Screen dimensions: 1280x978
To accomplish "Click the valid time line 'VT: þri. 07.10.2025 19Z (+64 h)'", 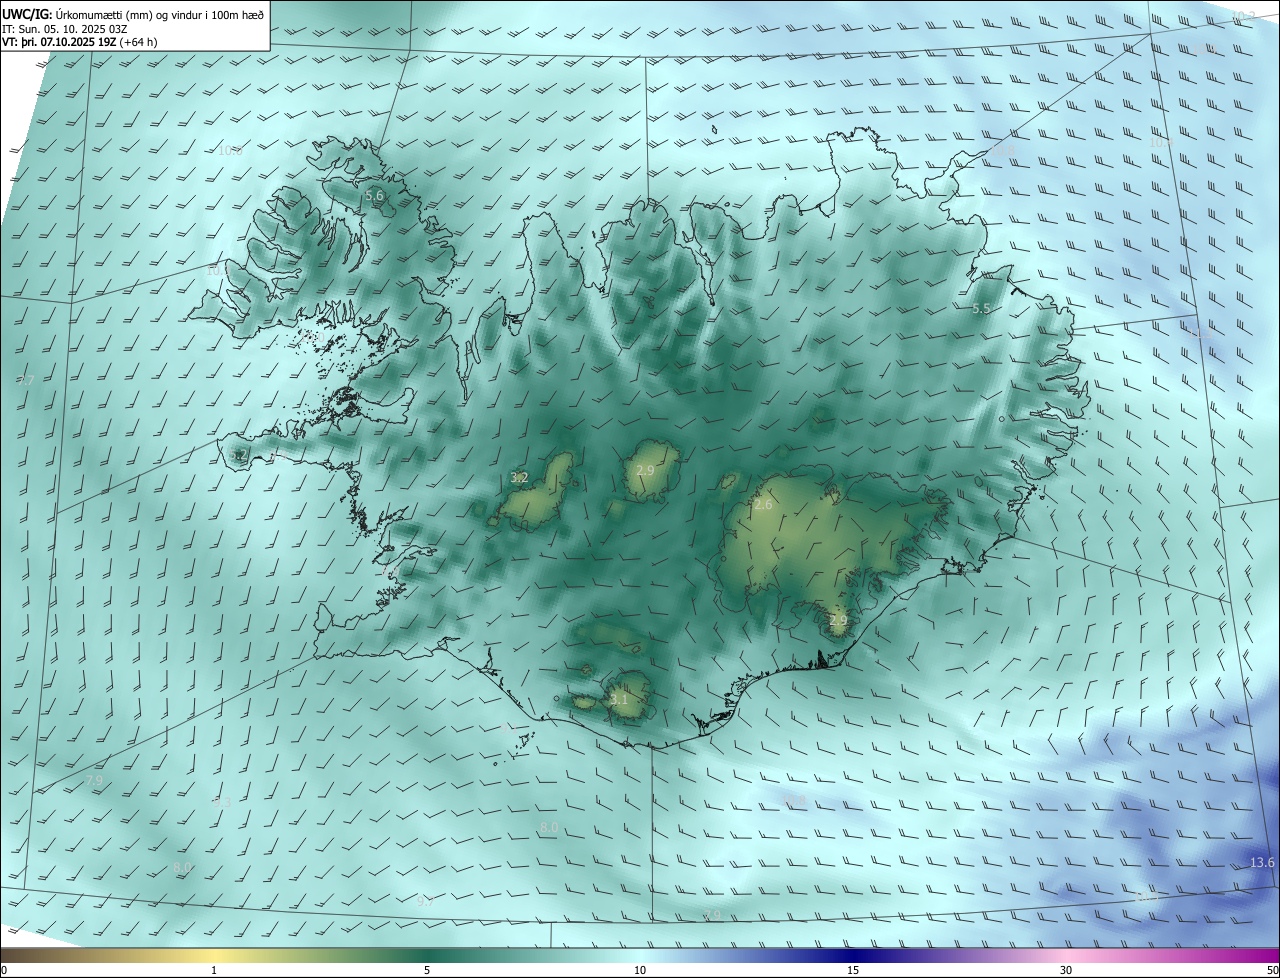I will (80, 42).
